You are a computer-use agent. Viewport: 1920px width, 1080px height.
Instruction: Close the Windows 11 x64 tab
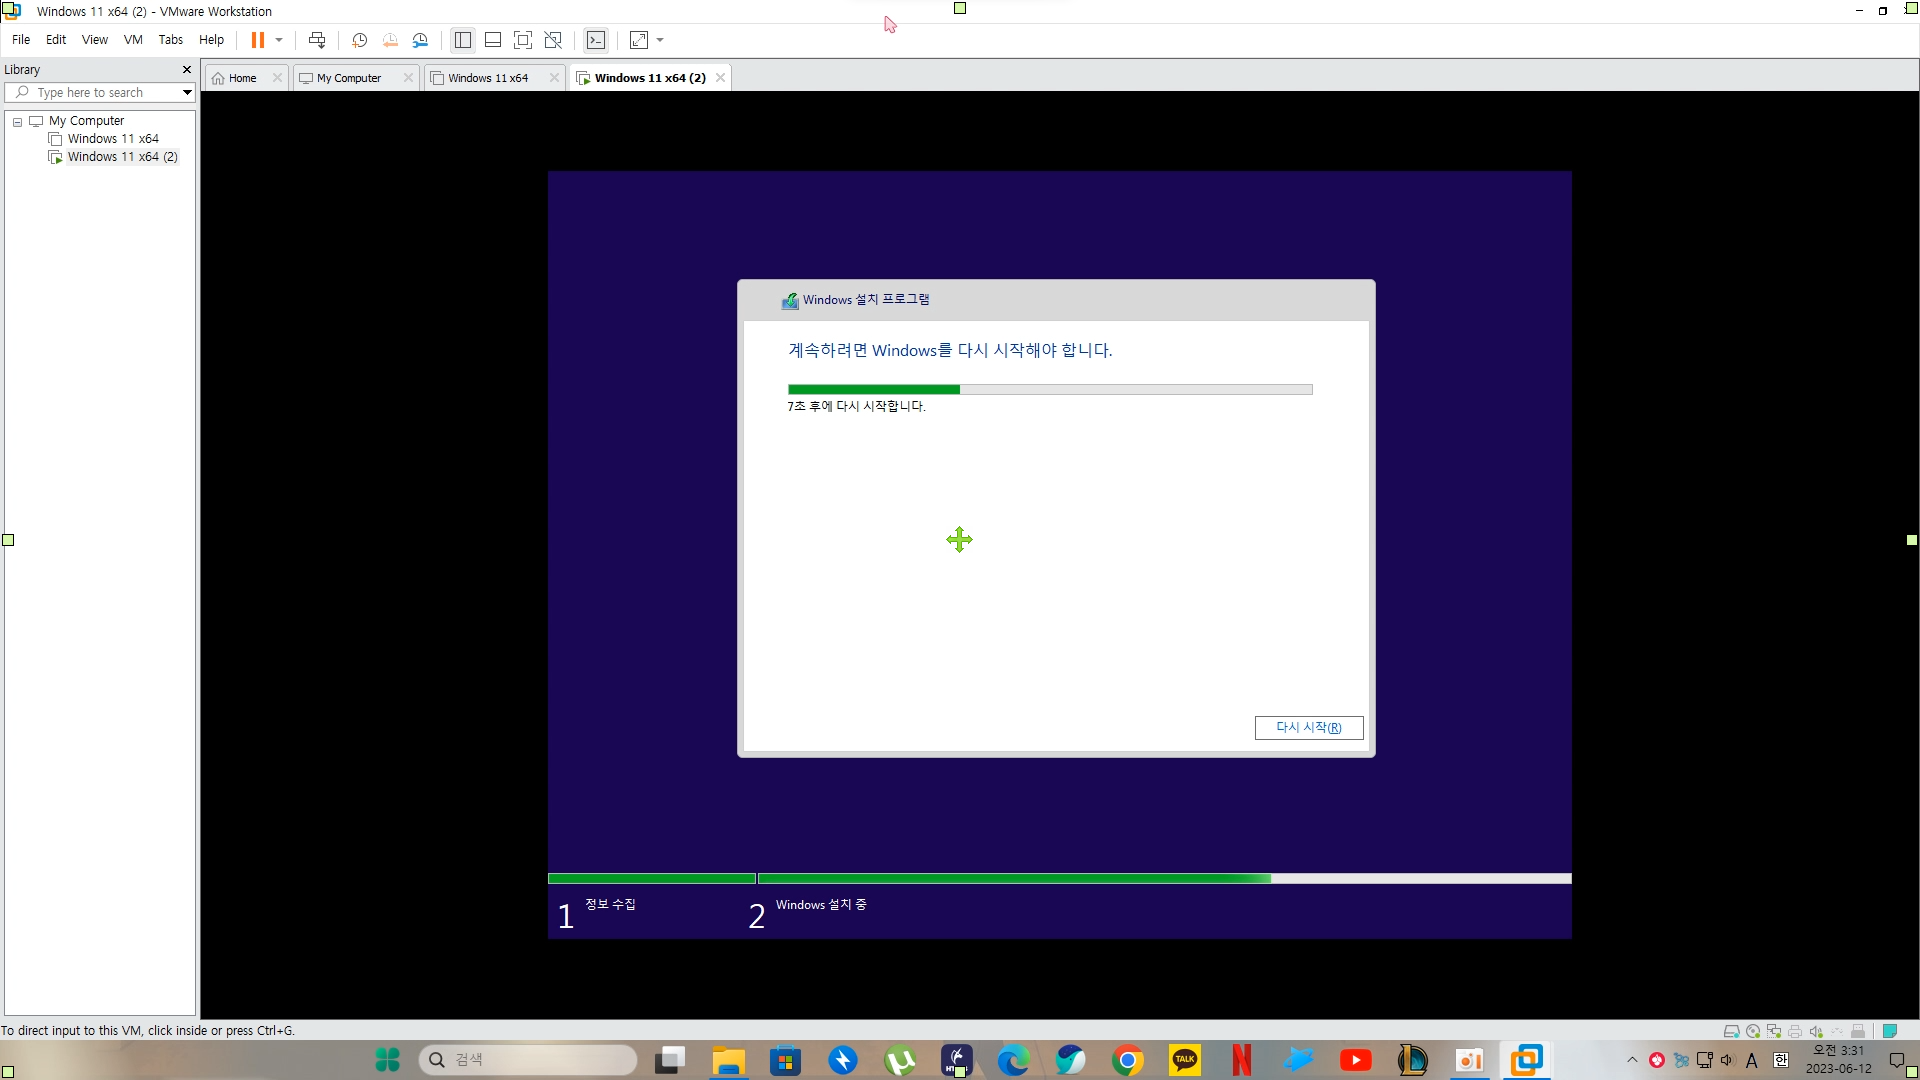click(x=554, y=78)
